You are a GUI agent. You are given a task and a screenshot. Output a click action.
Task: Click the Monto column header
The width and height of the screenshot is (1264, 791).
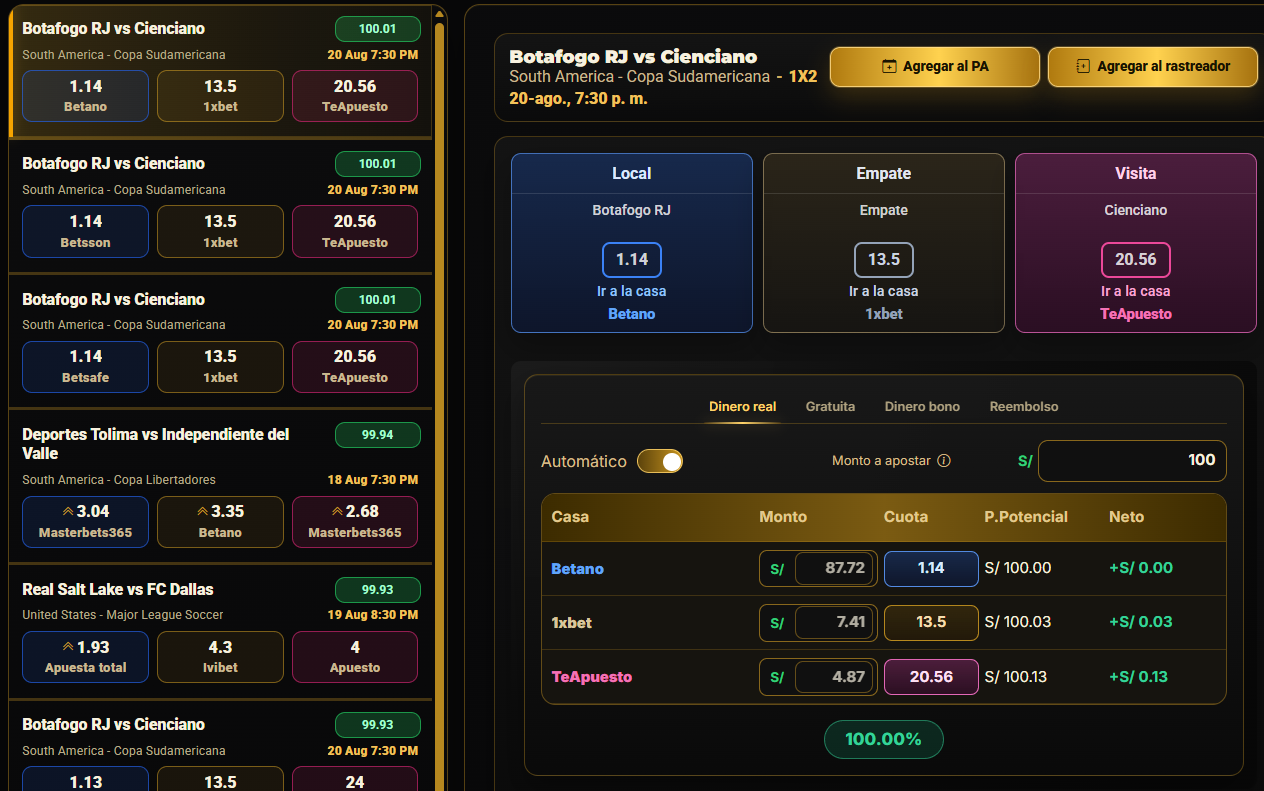tap(783, 517)
